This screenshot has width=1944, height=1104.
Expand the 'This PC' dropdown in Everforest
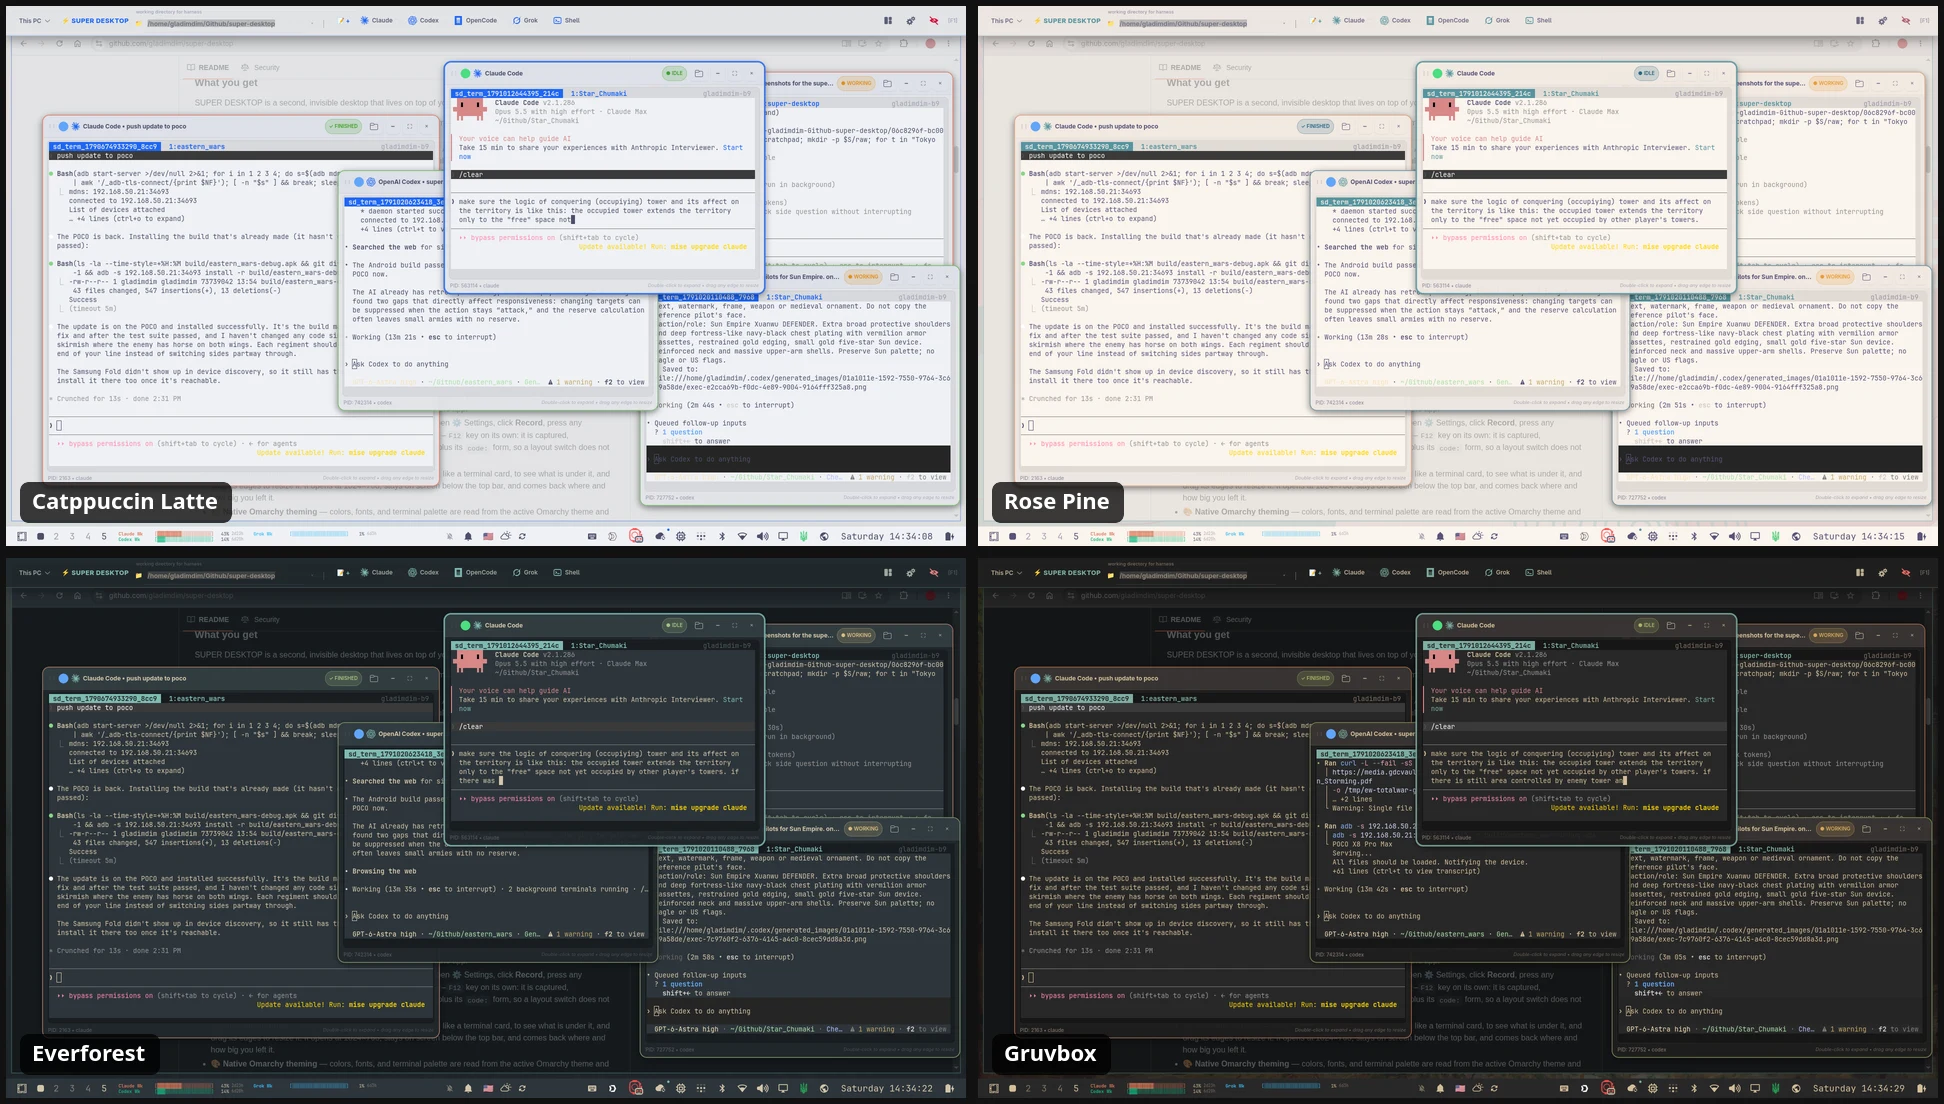point(34,573)
